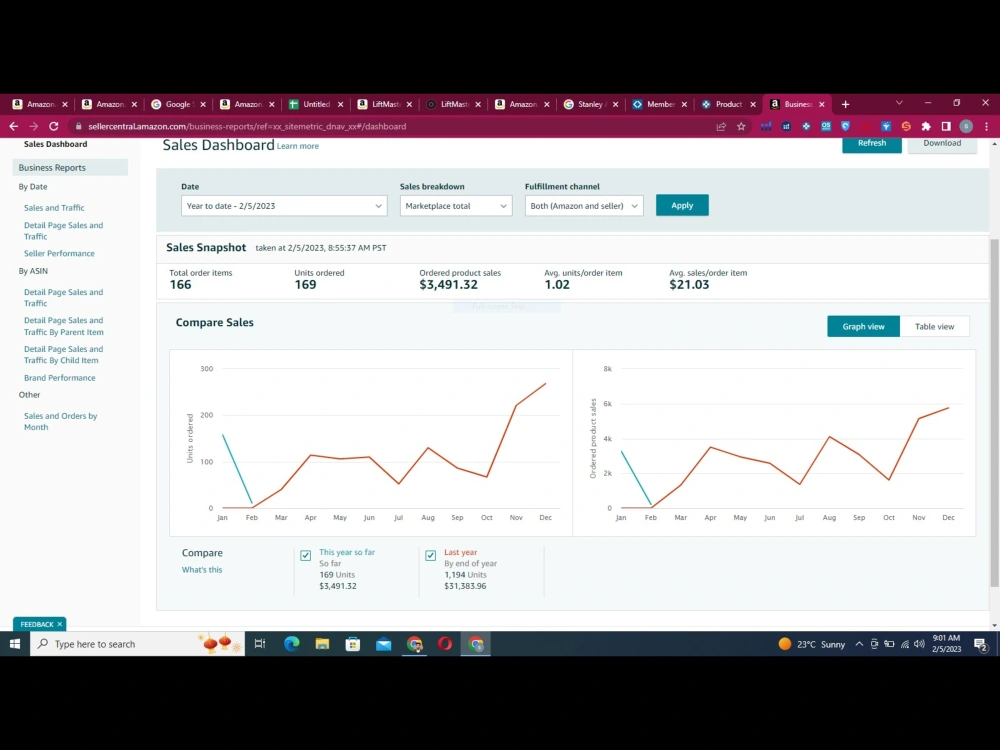Toggle the browser side panel icon
Viewport: 1000px width, 750px height.
click(x=946, y=126)
